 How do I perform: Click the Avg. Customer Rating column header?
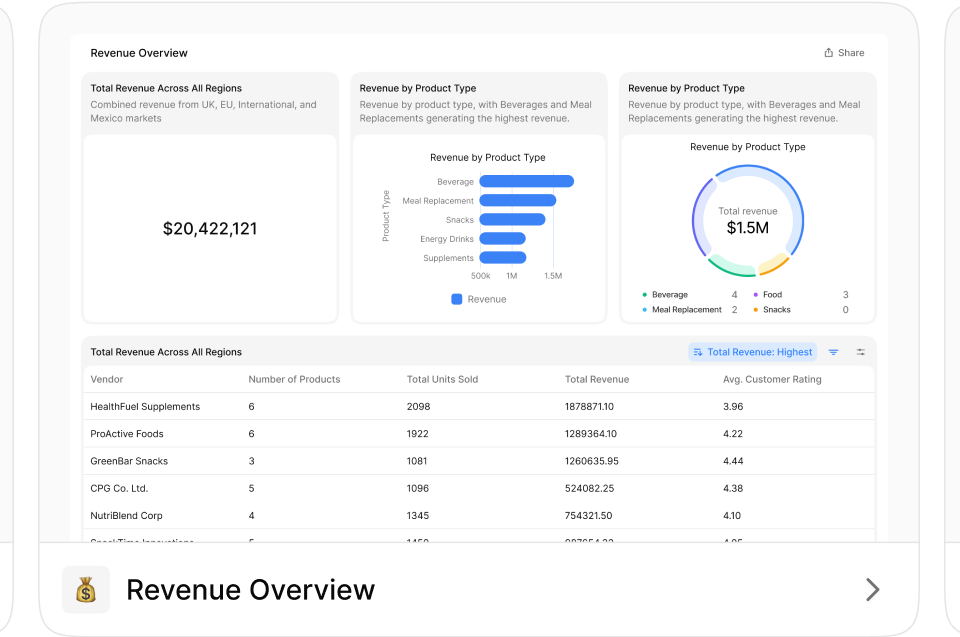pyautogui.click(x=772, y=379)
